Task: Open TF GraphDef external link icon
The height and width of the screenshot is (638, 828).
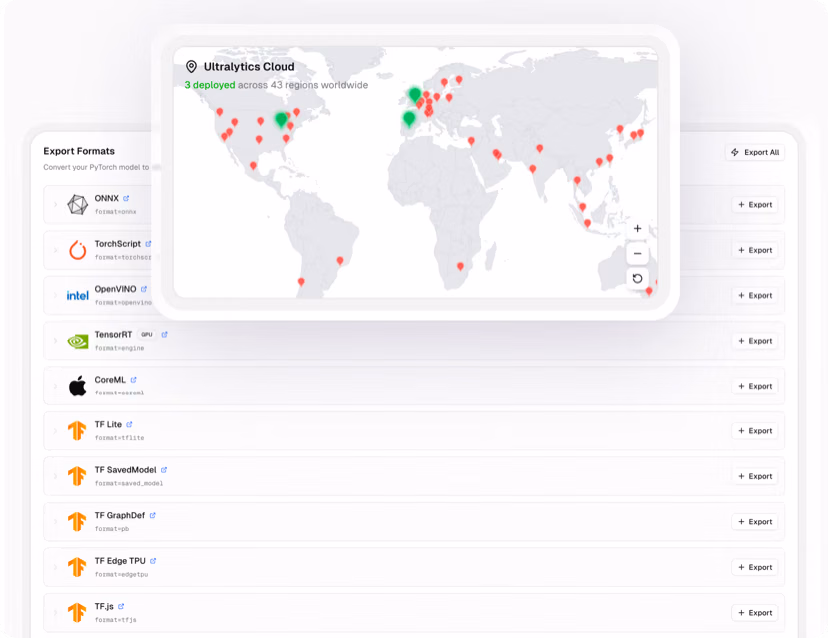Action: pyautogui.click(x=153, y=515)
